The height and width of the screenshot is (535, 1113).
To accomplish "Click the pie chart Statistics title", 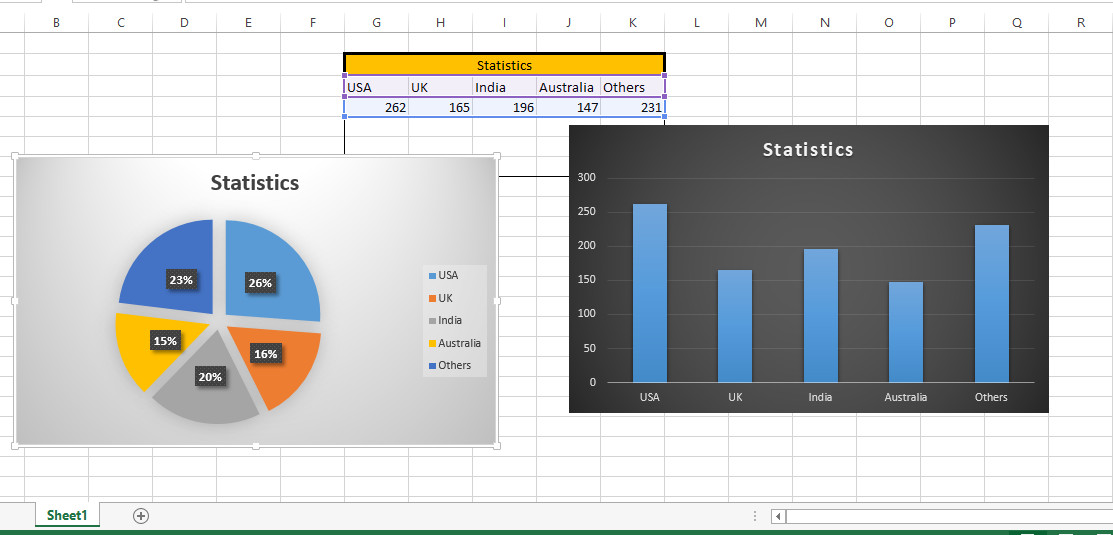I will tap(255, 182).
